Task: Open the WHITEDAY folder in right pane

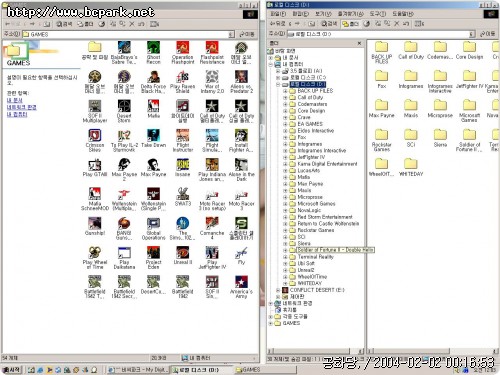Action: pos(411,167)
